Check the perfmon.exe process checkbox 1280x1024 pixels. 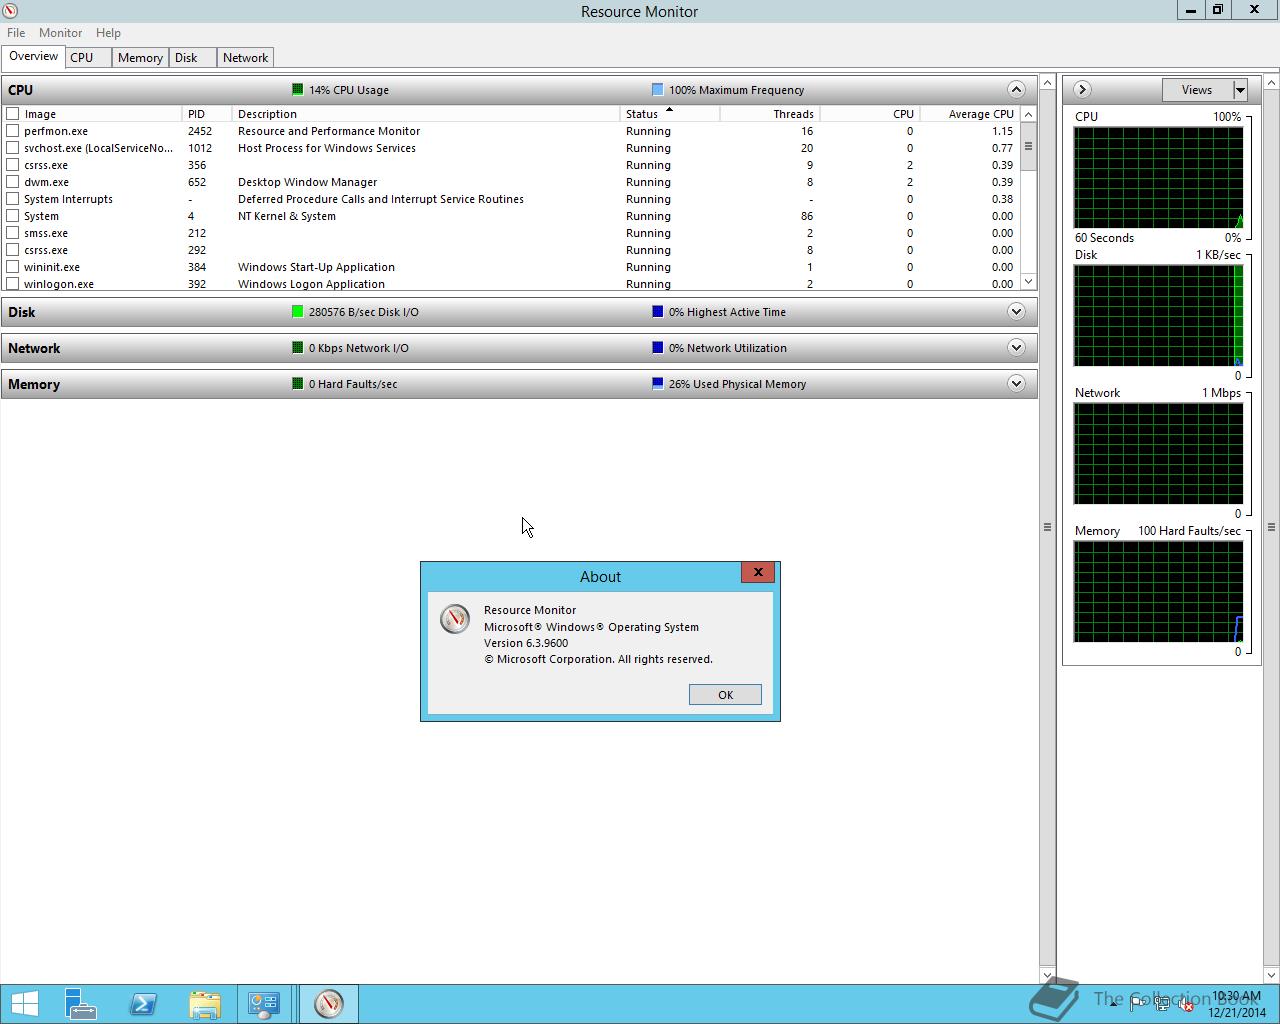coord(13,131)
